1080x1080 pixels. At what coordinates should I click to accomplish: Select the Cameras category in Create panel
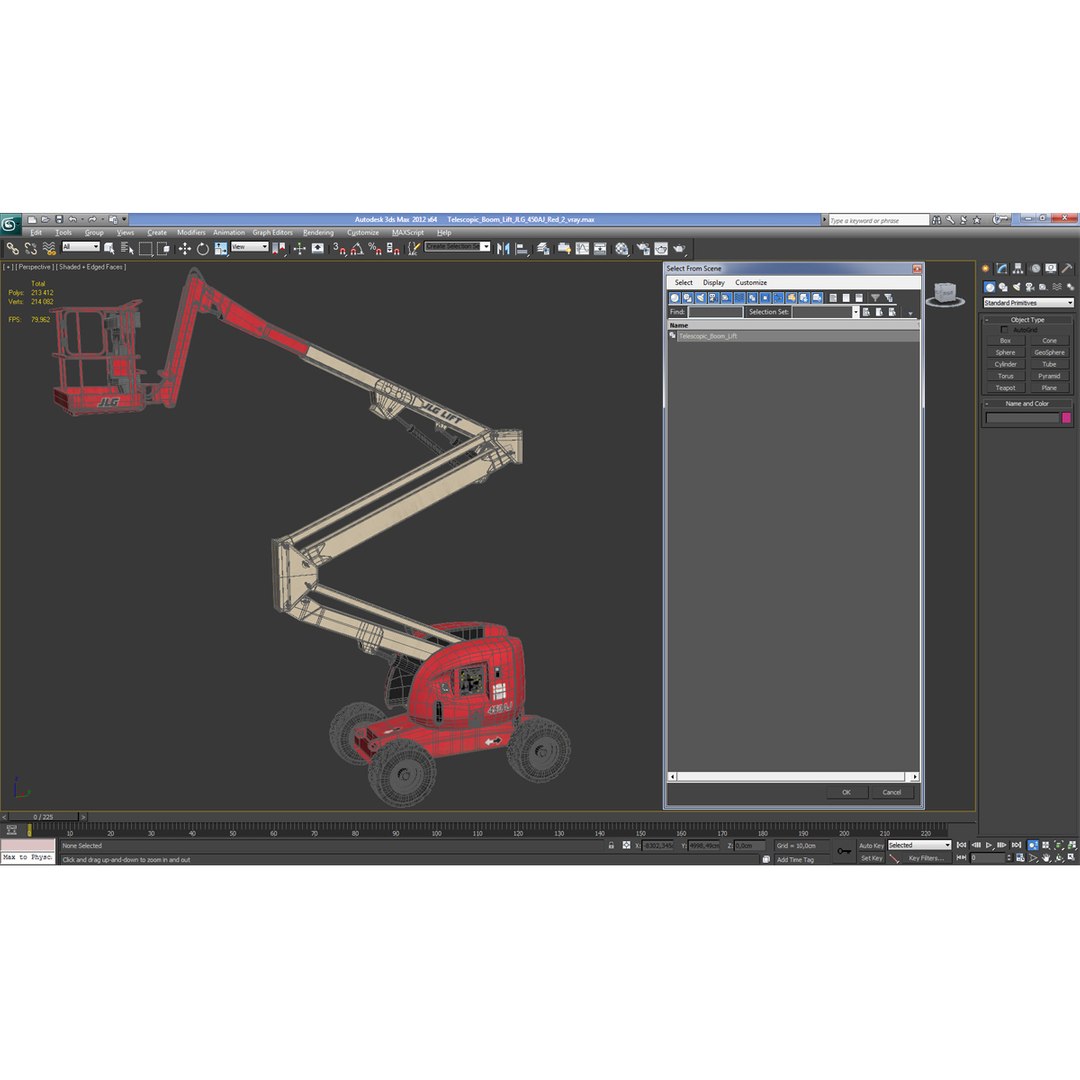pos(1030,287)
